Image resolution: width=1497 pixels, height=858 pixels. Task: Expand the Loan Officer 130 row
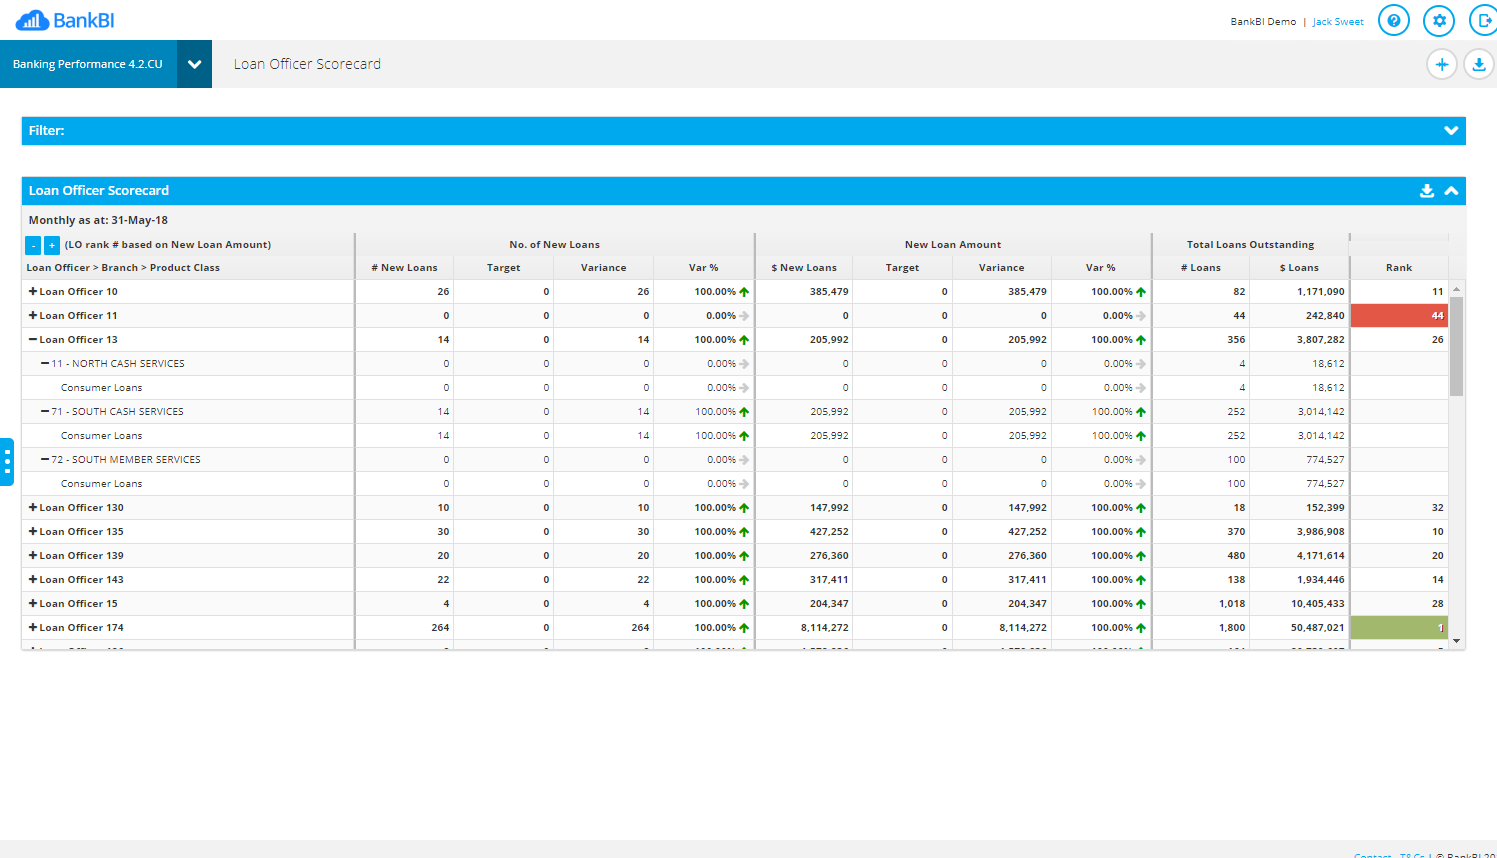[33, 508]
